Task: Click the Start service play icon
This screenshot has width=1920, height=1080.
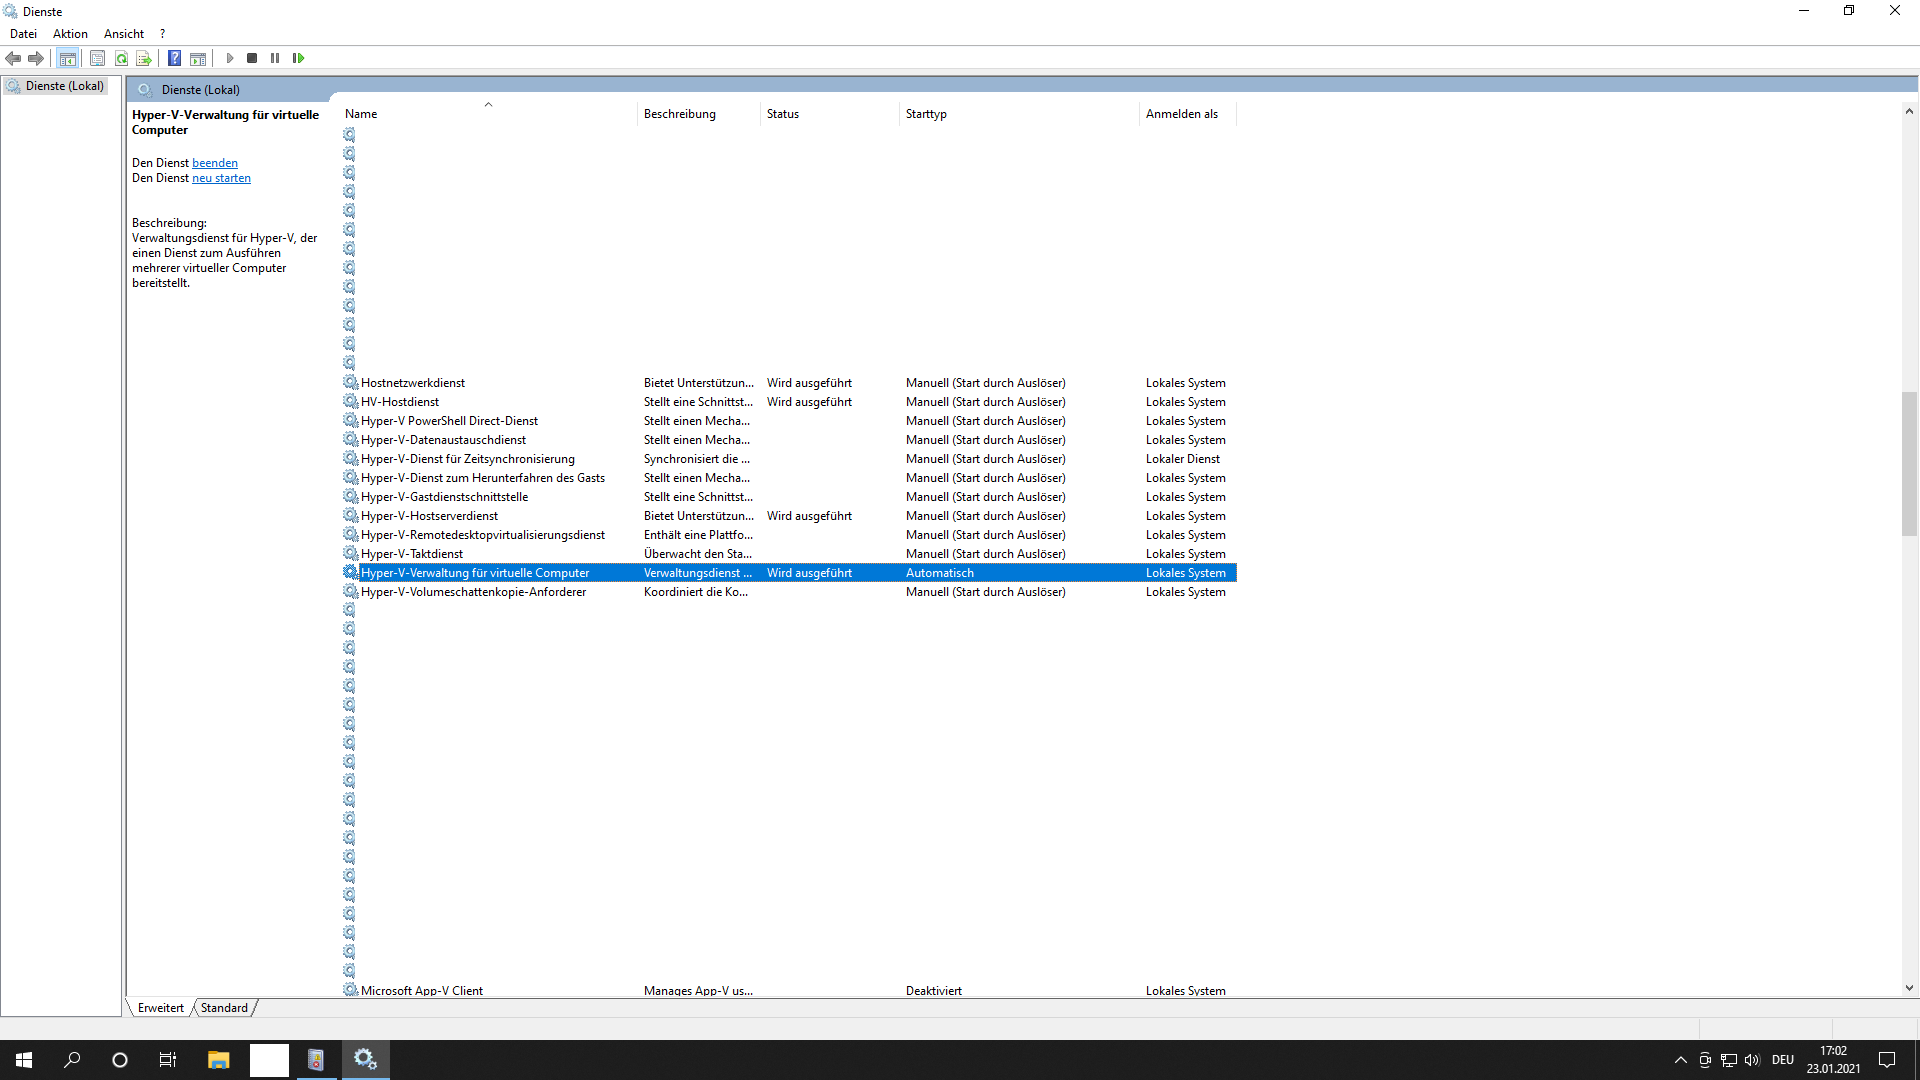Action: click(230, 58)
